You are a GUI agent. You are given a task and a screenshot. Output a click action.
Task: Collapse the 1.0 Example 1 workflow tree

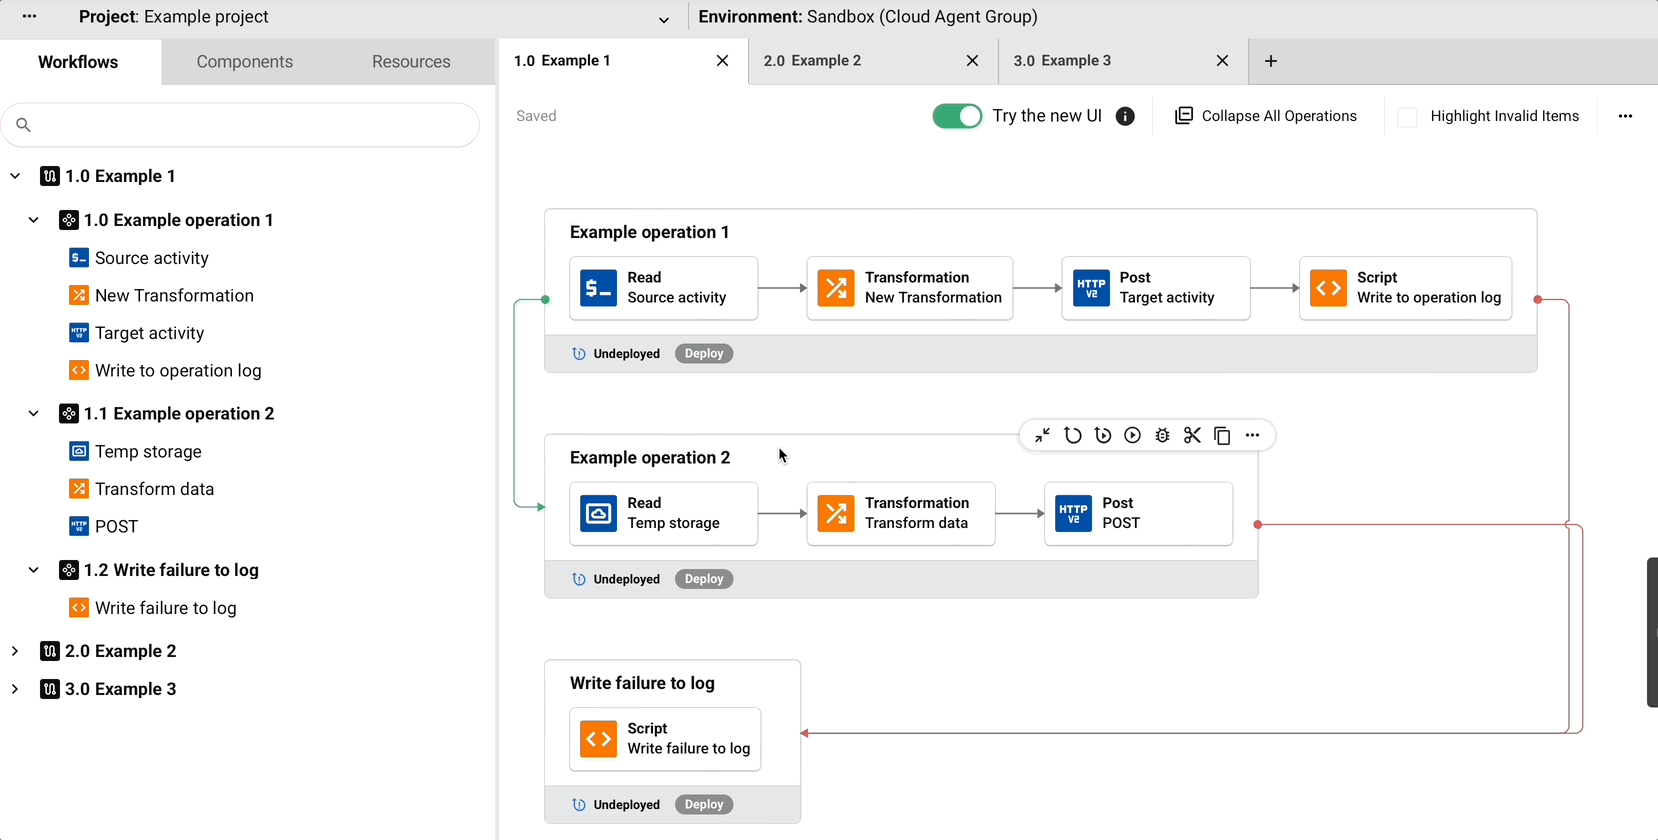pyautogui.click(x=15, y=176)
